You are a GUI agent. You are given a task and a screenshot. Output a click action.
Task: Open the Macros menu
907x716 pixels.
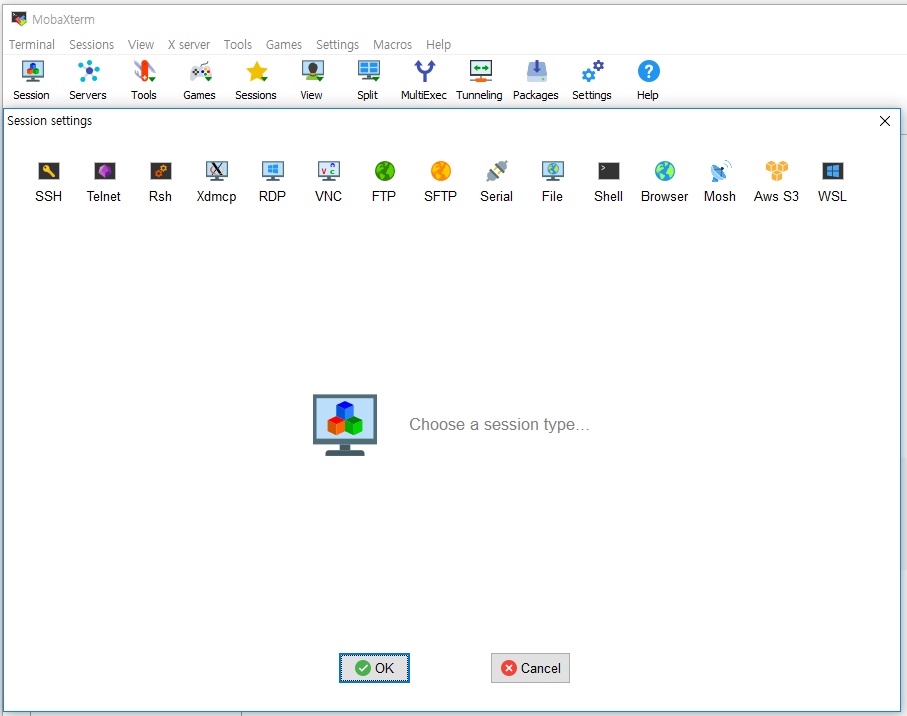click(x=392, y=45)
